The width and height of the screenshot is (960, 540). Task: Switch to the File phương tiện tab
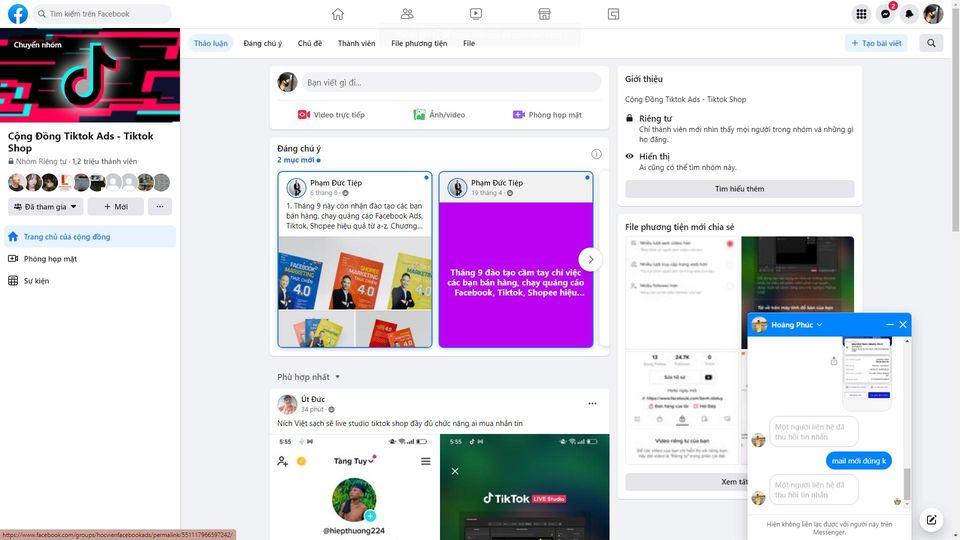419,44
